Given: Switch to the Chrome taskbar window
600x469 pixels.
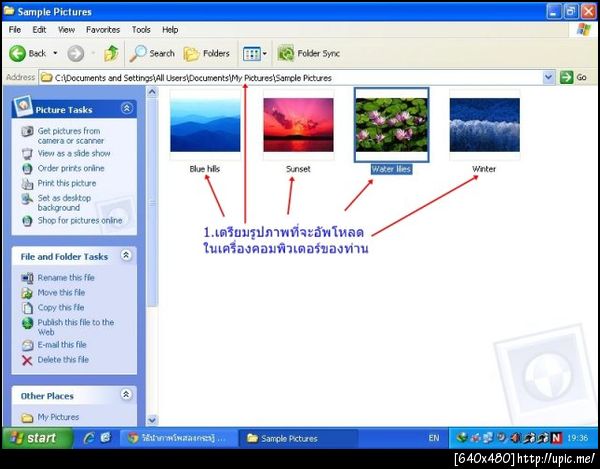Looking at the screenshot, I should [x=178, y=438].
